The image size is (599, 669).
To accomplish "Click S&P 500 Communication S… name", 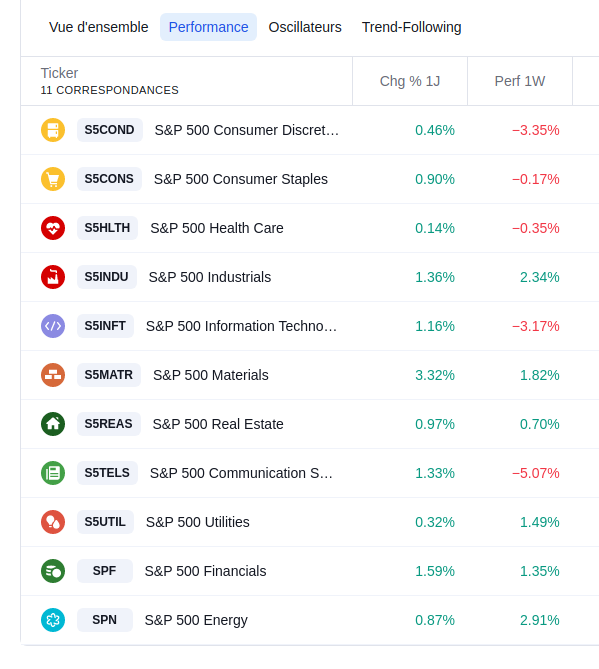I will [x=241, y=474].
